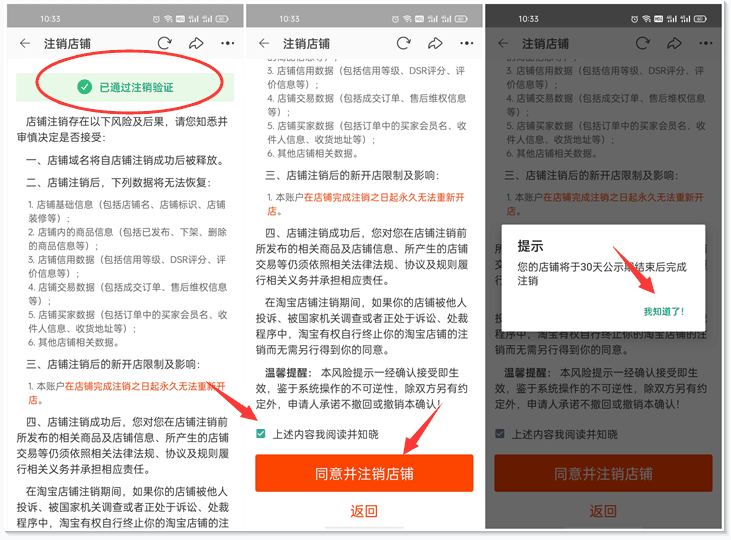The width and height of the screenshot is (731, 540).
Task: Open more options menu in left phone screen
Action: [x=228, y=43]
